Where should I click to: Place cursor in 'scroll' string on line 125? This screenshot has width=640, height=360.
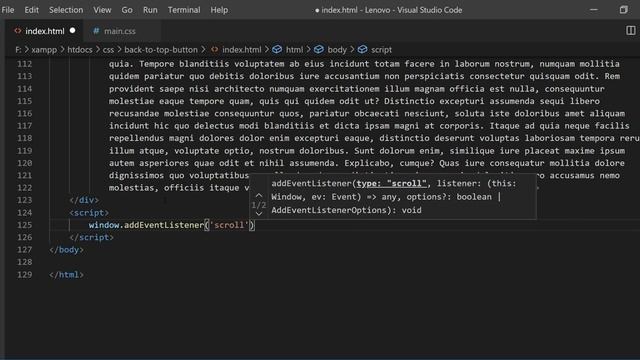(229, 225)
